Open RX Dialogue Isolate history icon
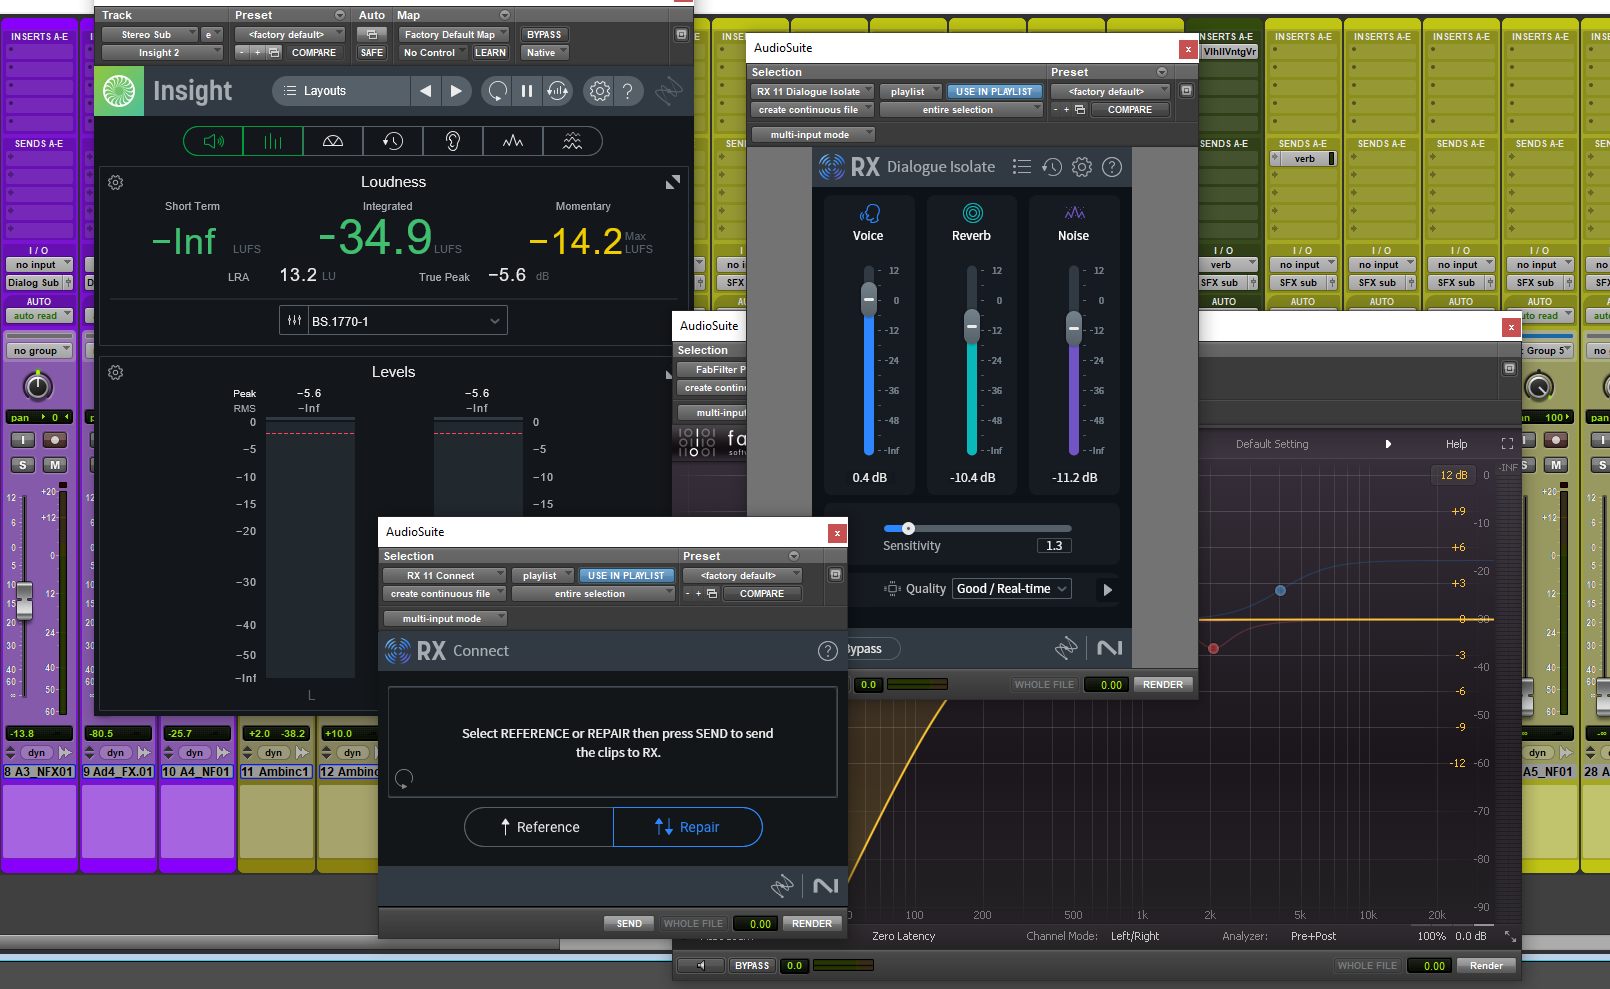Screen dimensions: 1610x989 [x=1052, y=167]
